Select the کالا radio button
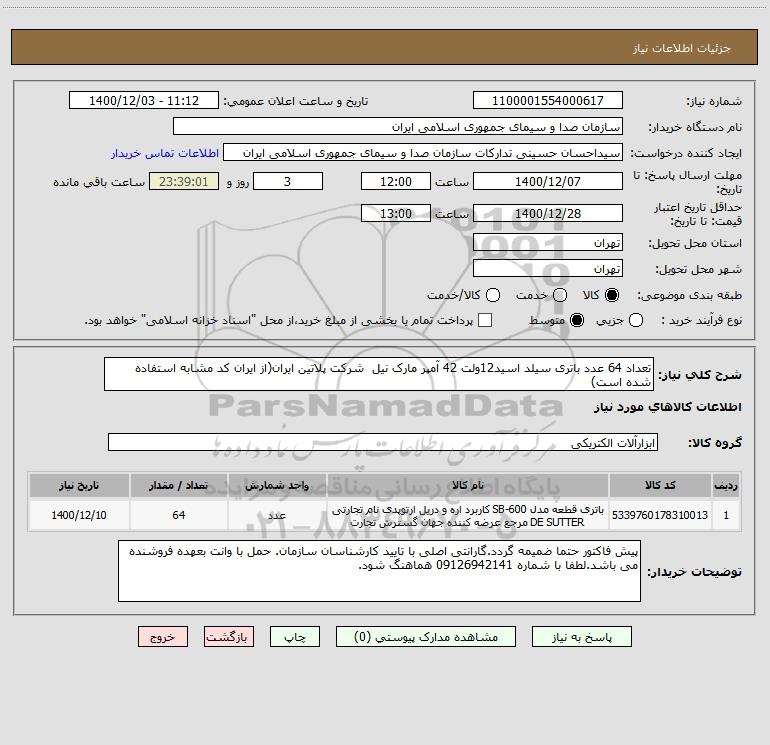Image resolution: width=770 pixels, height=745 pixels. coord(612,295)
